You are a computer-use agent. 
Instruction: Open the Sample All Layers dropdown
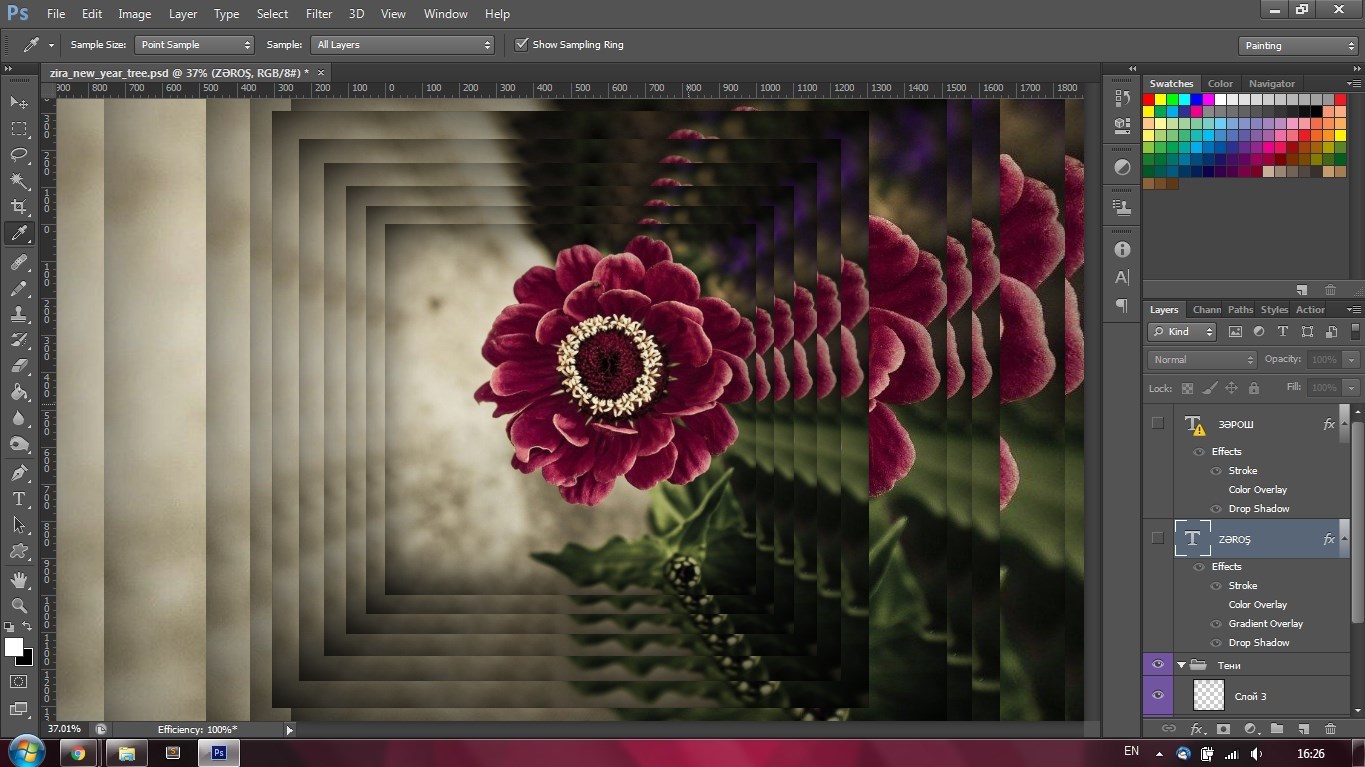tap(403, 45)
